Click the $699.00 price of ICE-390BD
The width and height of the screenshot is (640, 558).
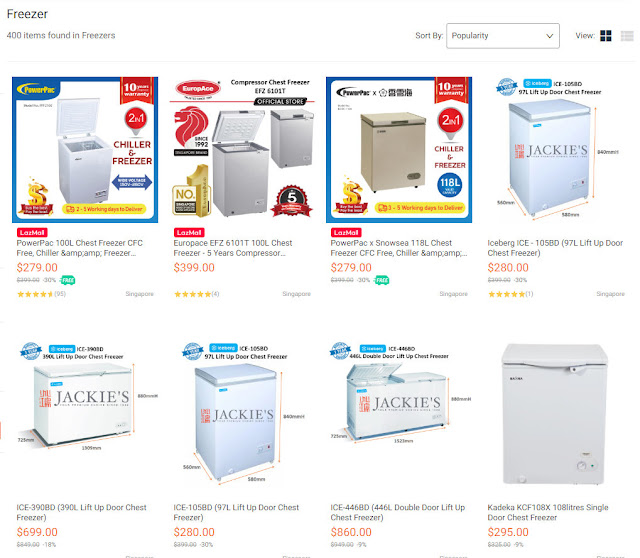pyautogui.click(x=37, y=532)
